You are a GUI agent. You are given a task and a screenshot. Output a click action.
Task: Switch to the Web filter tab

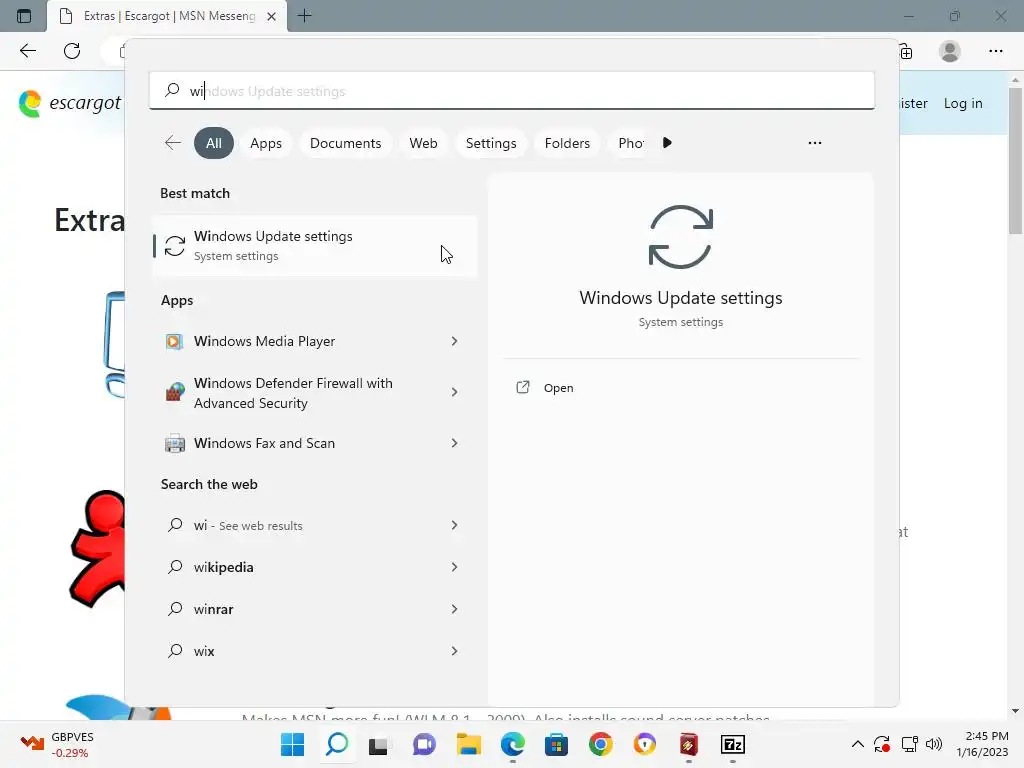(423, 143)
